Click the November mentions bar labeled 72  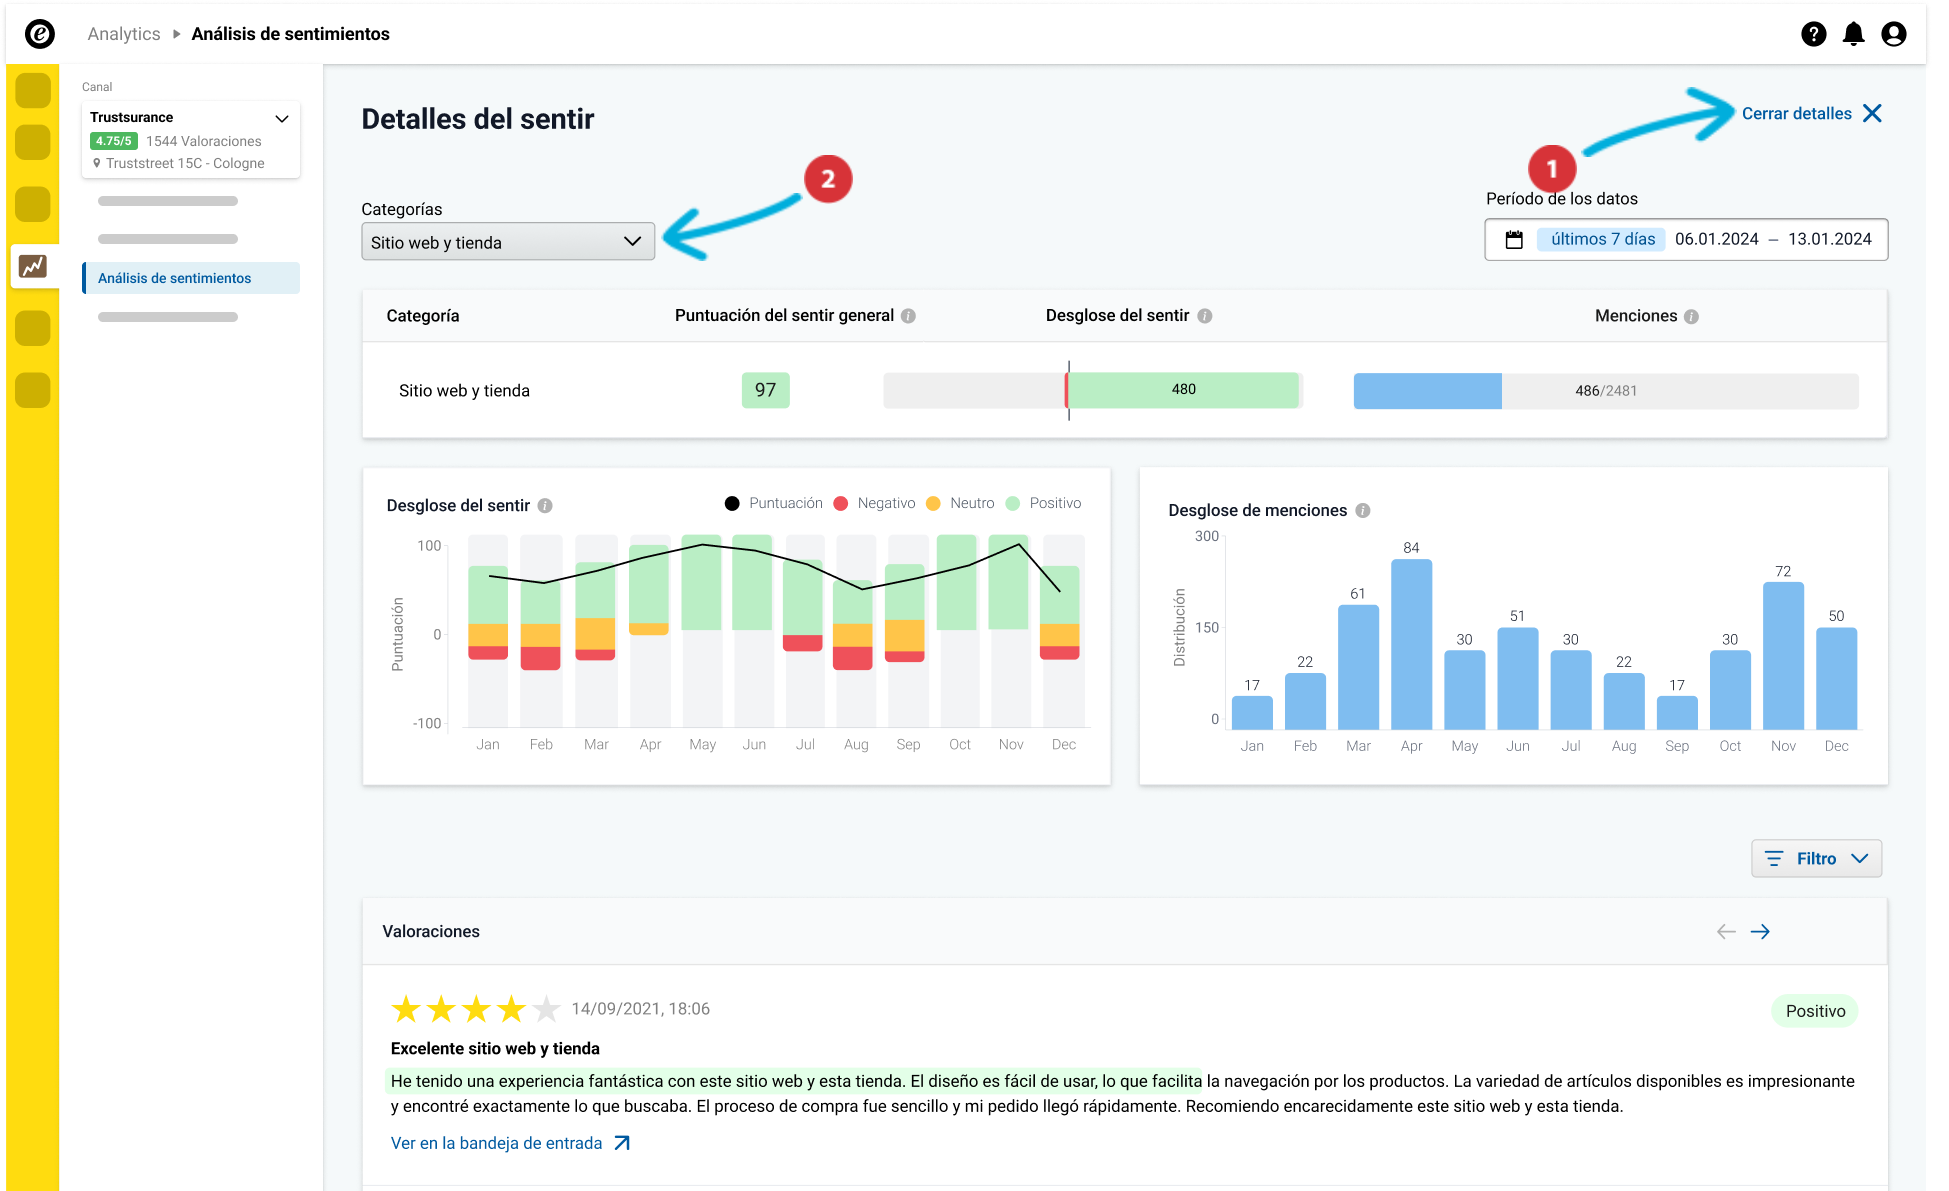click(1783, 656)
